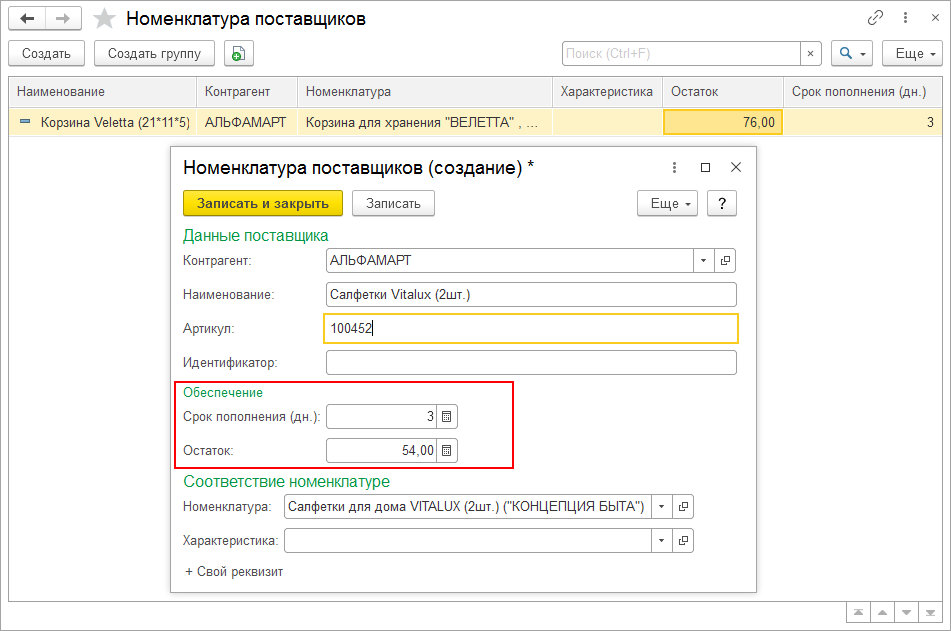
Task: Click the back navigation arrow
Action: pyautogui.click(x=27, y=19)
